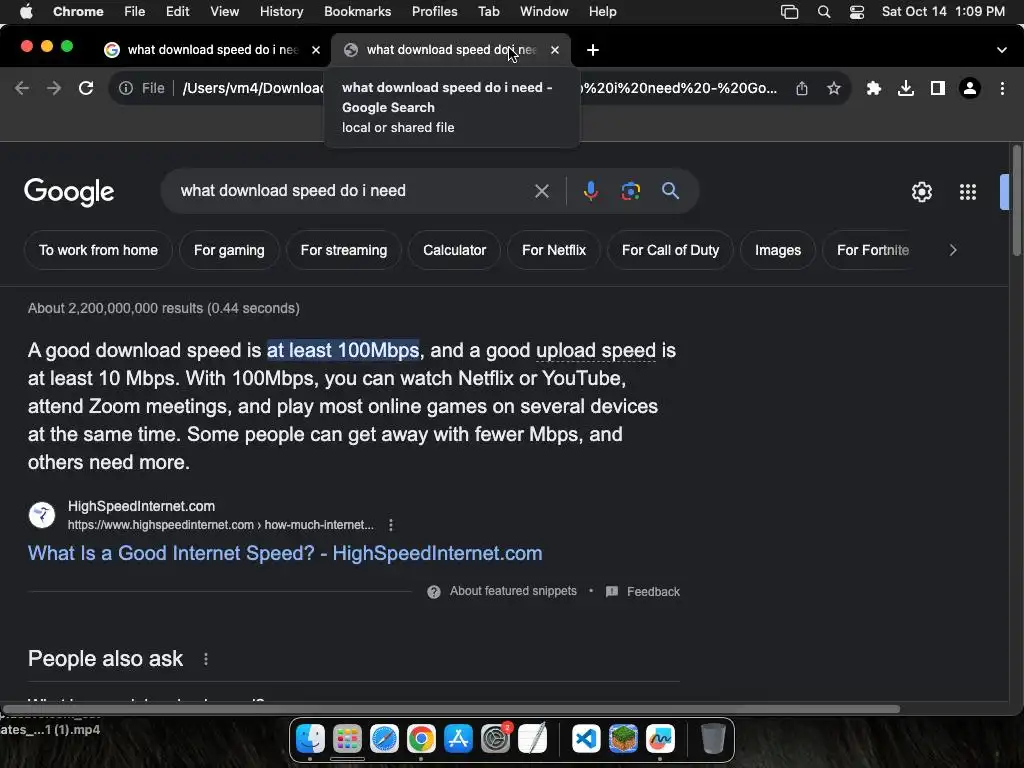
Task: Click the highlighted at least 100Mbps text
Action: pyautogui.click(x=343, y=351)
